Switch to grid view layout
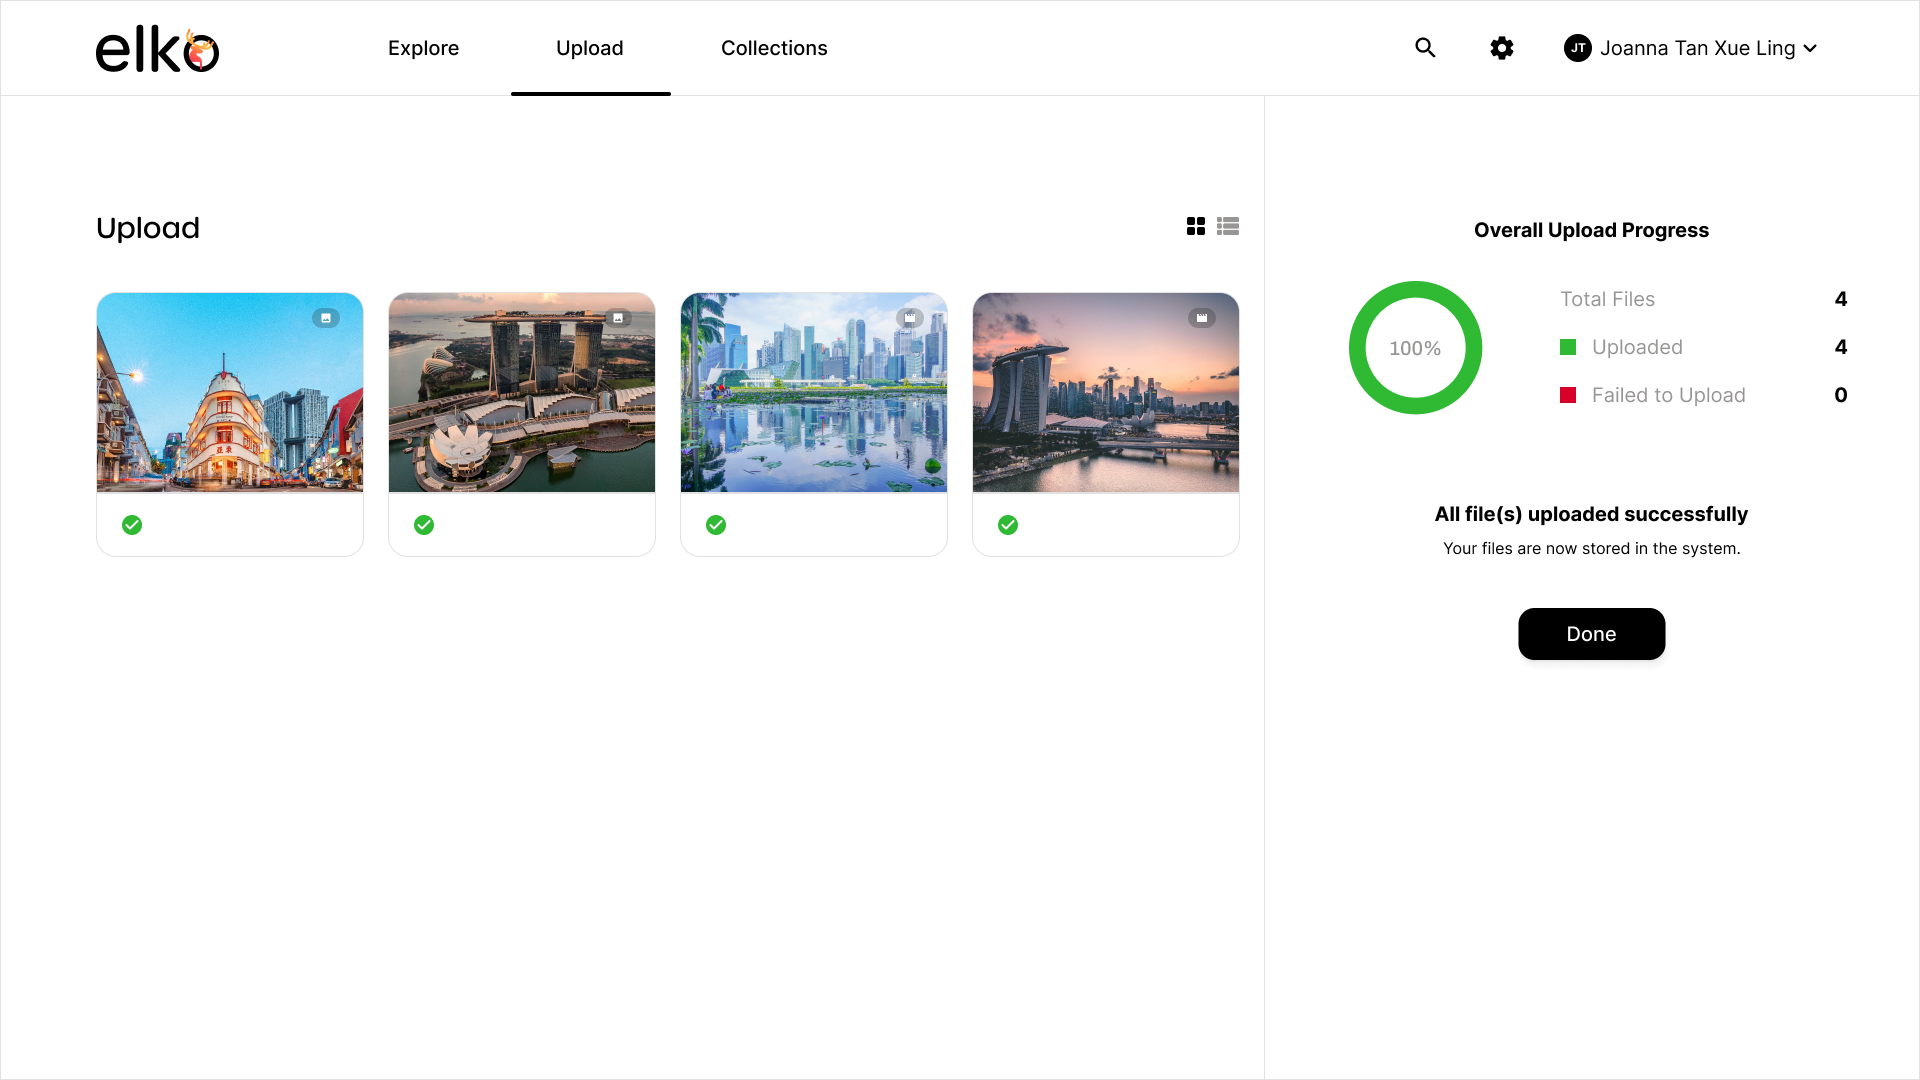 1196,226
